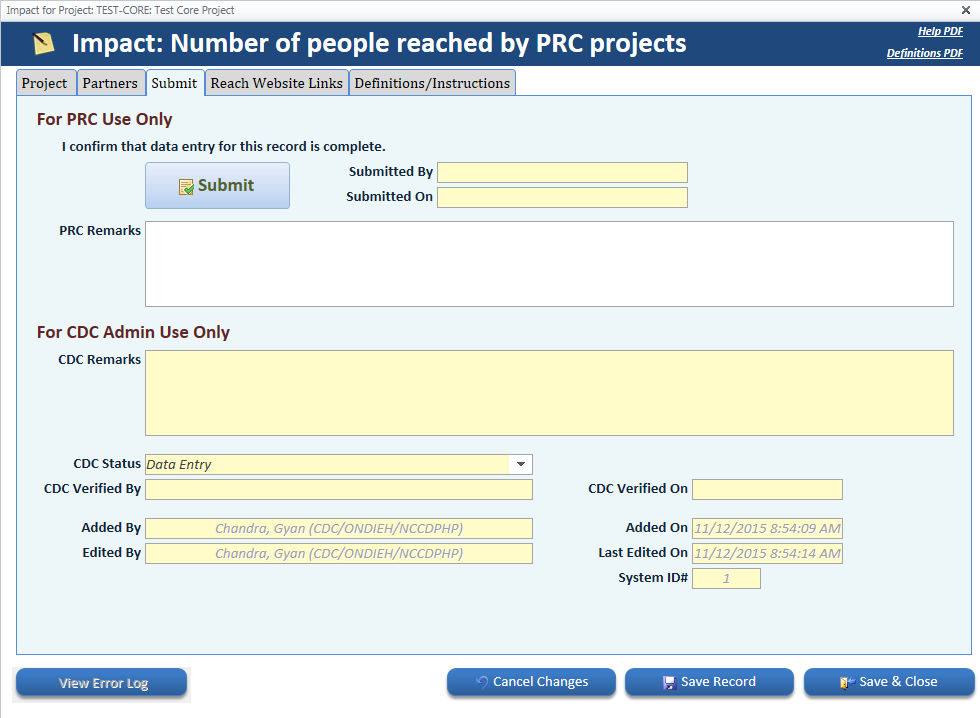
Task: Open the Partners tab
Action: point(110,83)
